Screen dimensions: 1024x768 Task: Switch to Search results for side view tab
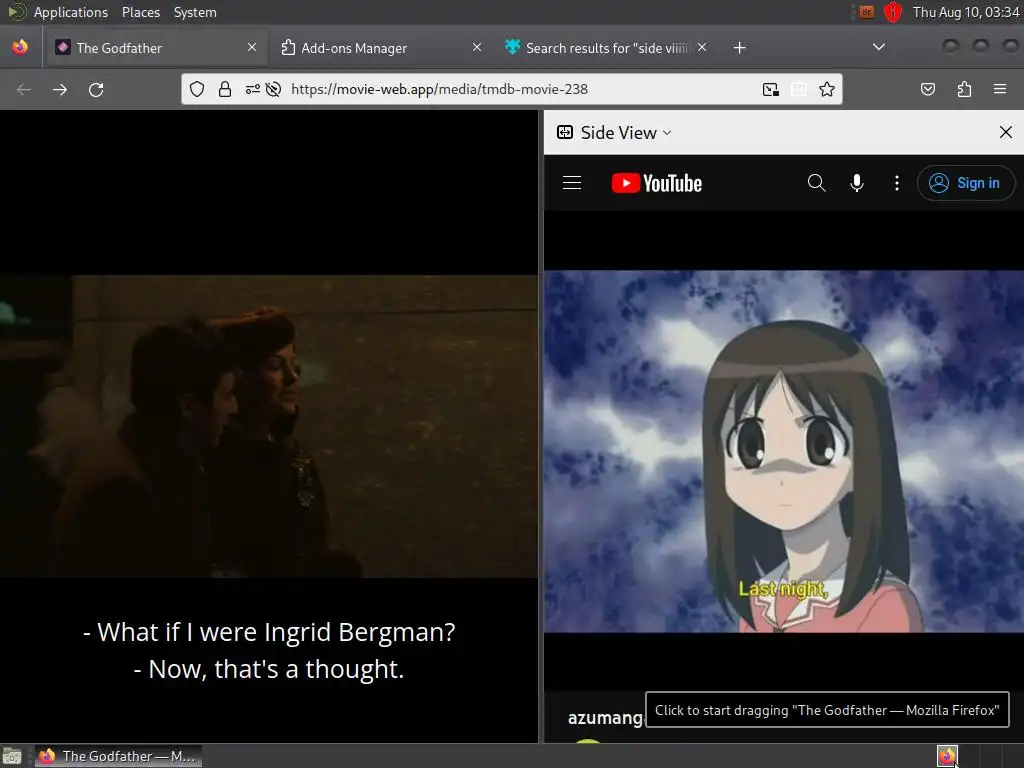click(606, 48)
